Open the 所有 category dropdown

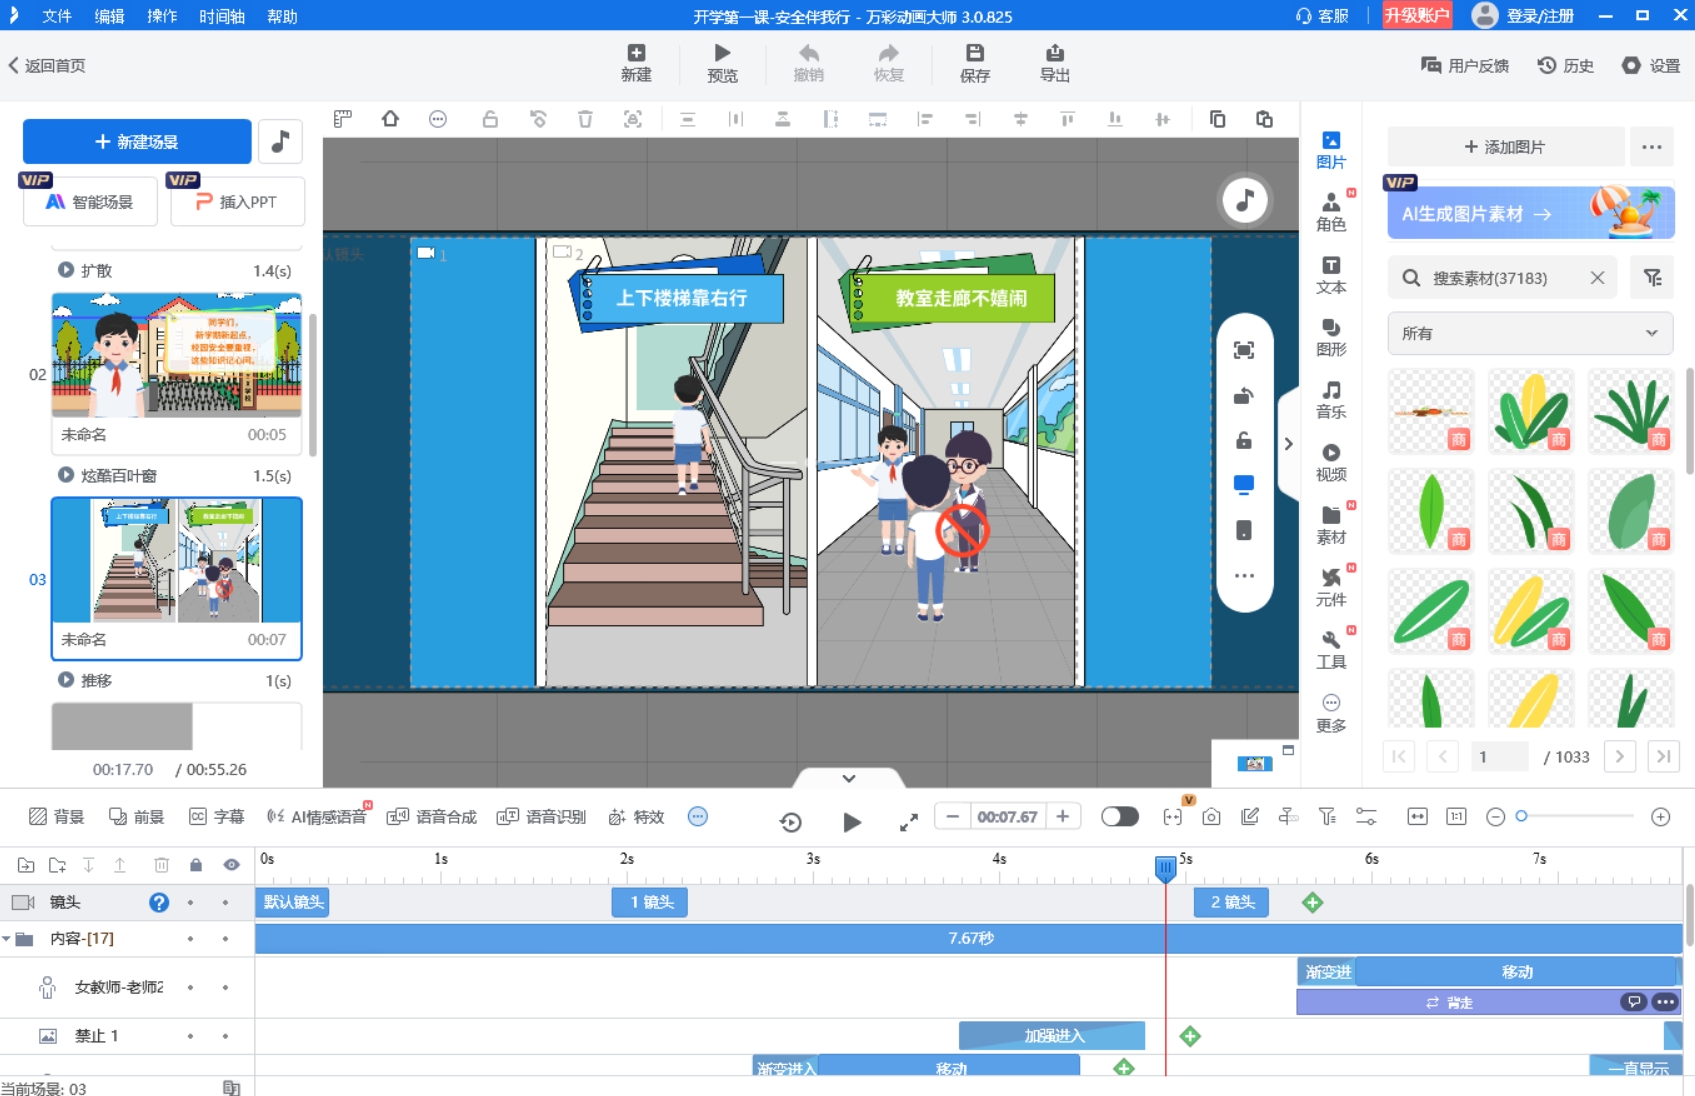(x=1529, y=333)
